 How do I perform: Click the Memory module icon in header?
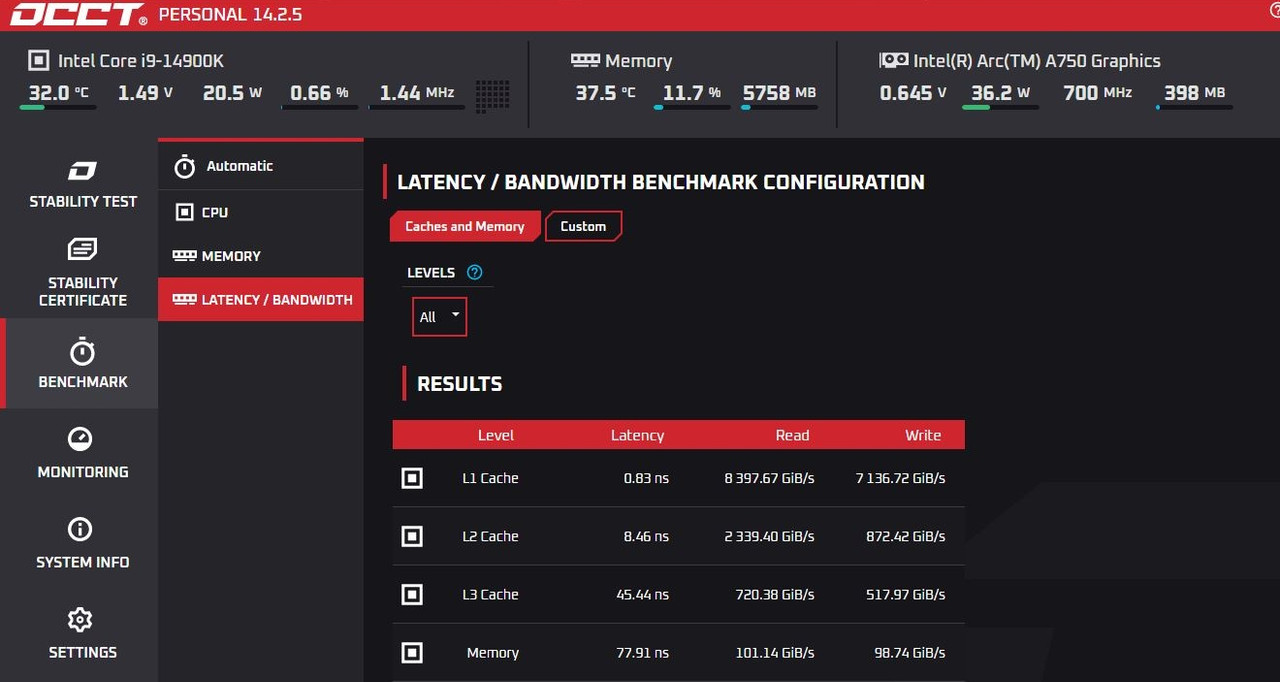[585, 60]
